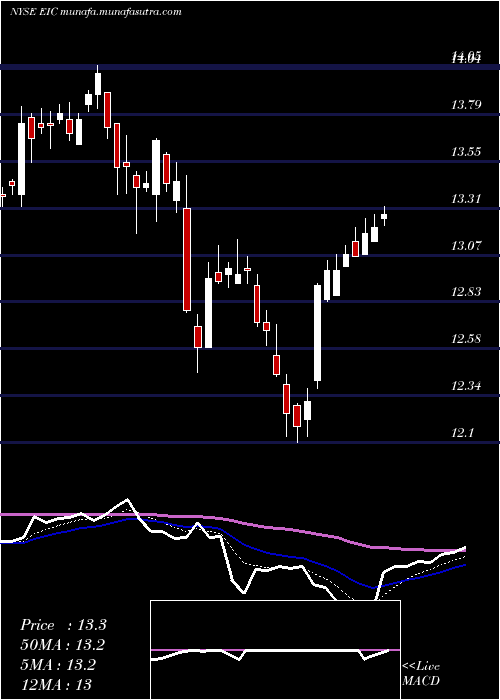Click the <<Live MACD label
This screenshot has height=700, width=500.
(421, 673)
